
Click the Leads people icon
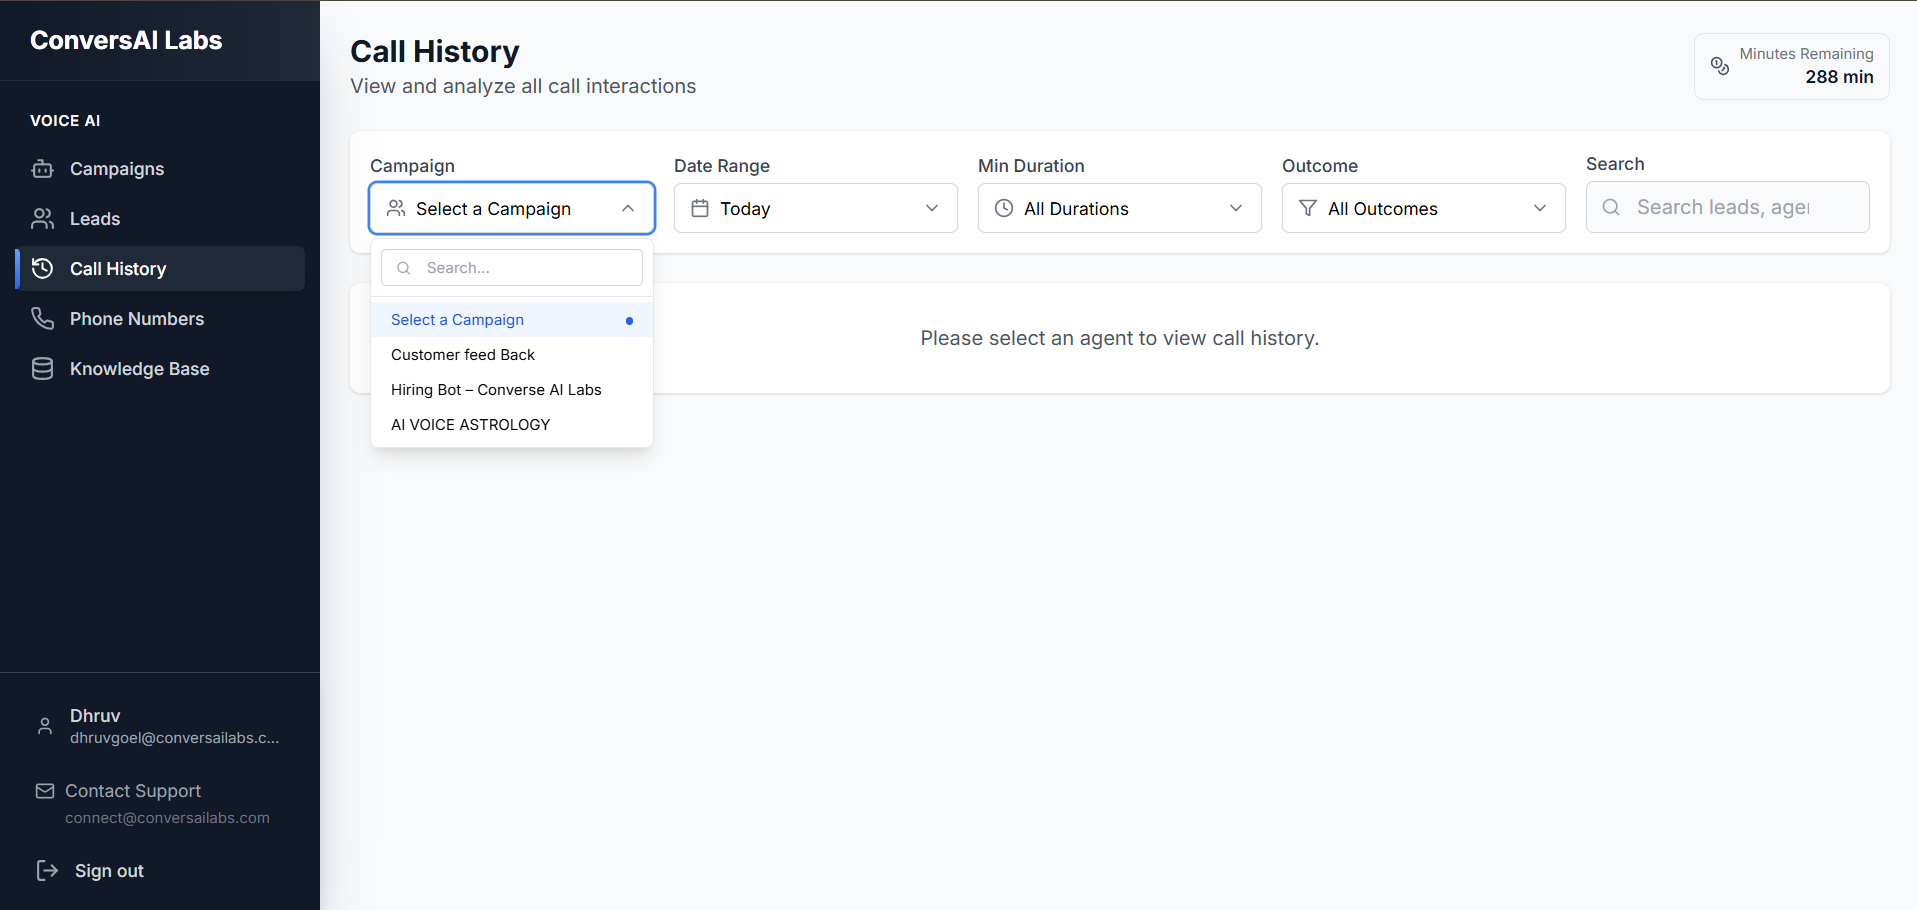pyautogui.click(x=42, y=219)
